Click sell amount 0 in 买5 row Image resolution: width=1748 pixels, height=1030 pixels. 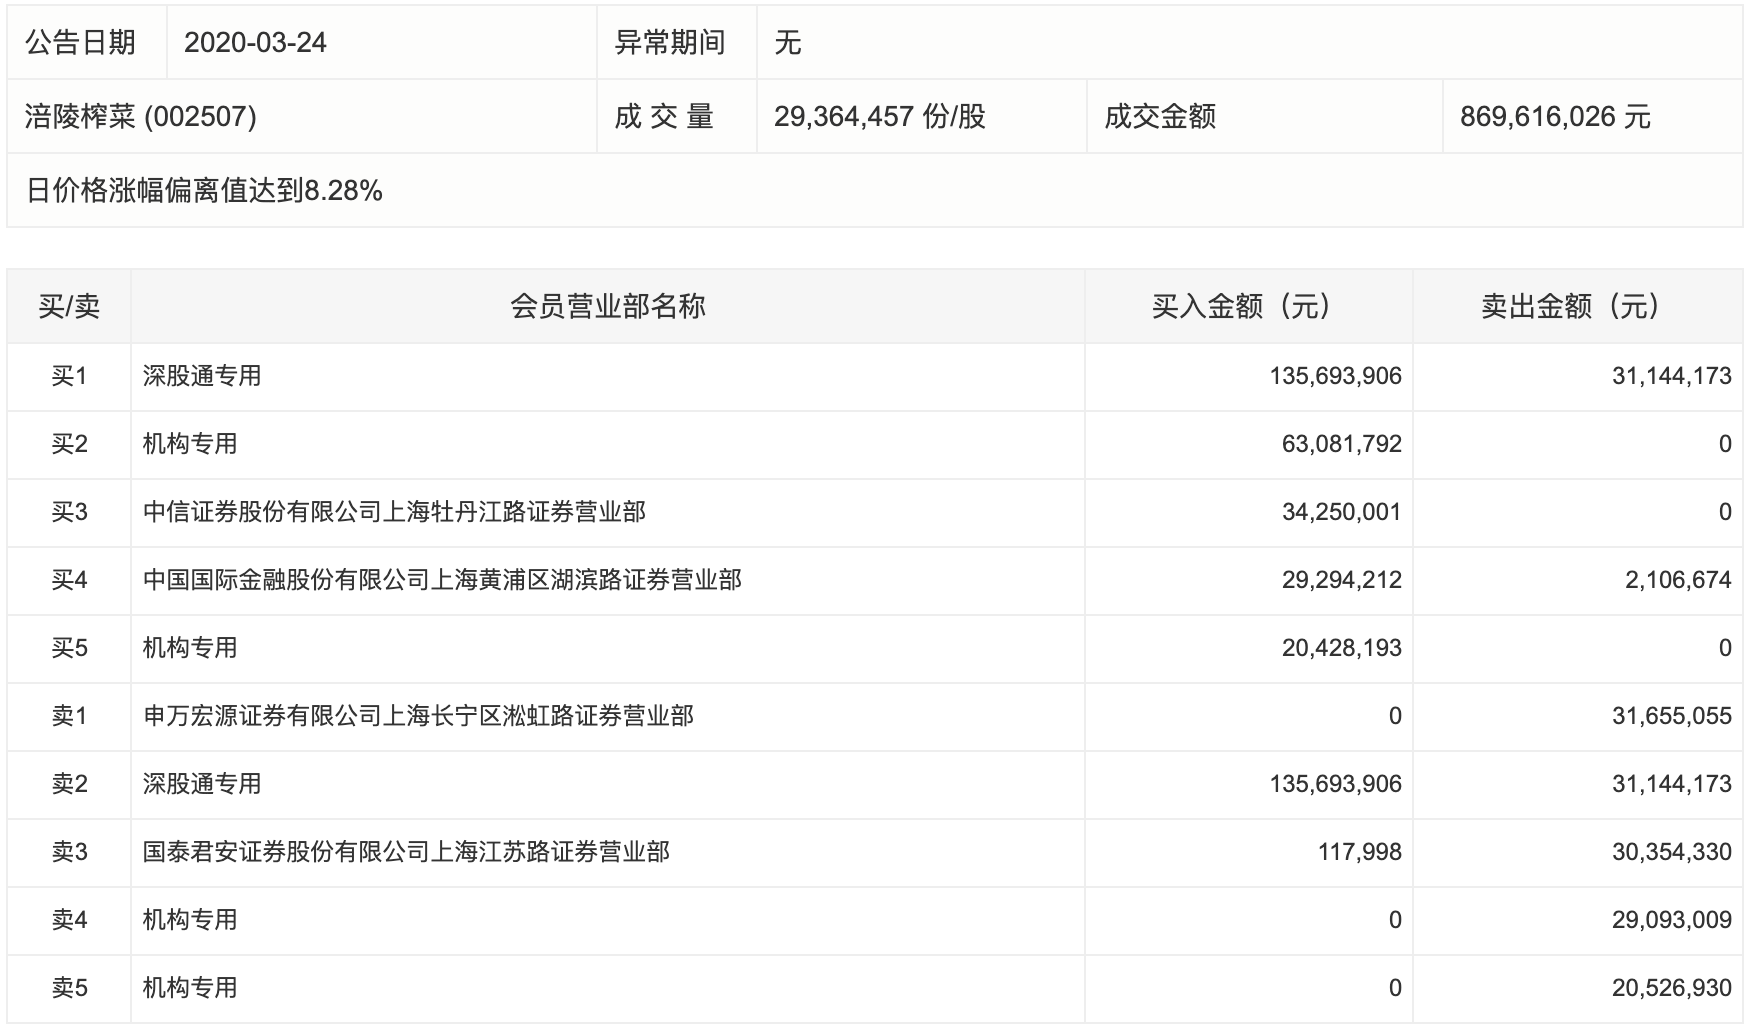pos(1725,648)
